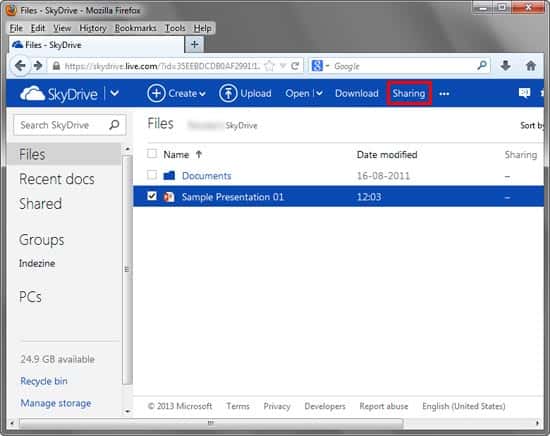
Task: Sort by Name arrow in header
Action: click(x=199, y=154)
